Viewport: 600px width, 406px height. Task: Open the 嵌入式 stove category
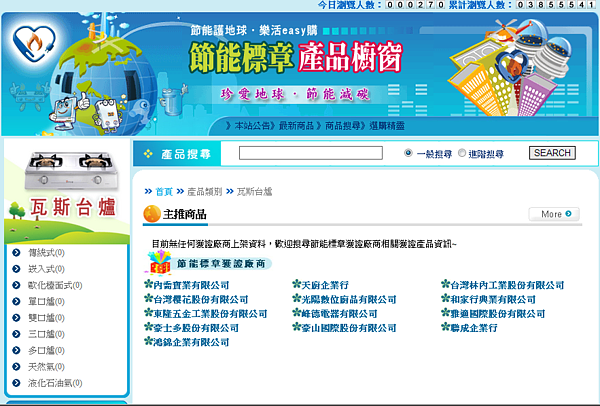pyautogui.click(x=41, y=269)
